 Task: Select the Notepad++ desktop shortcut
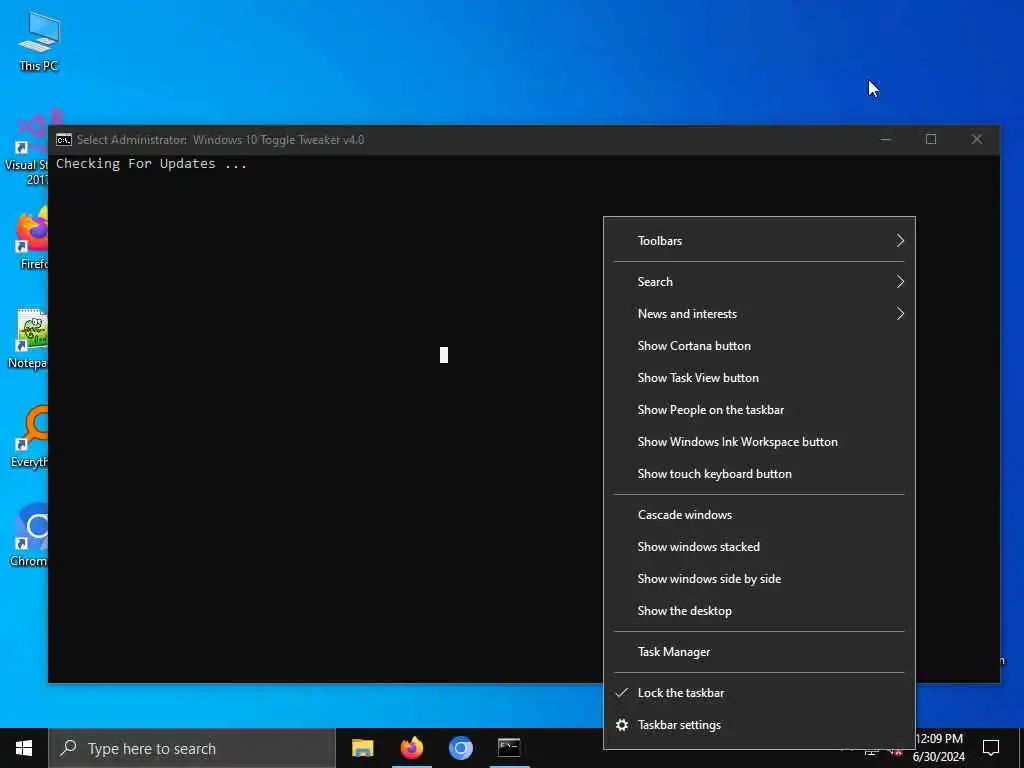(x=27, y=338)
